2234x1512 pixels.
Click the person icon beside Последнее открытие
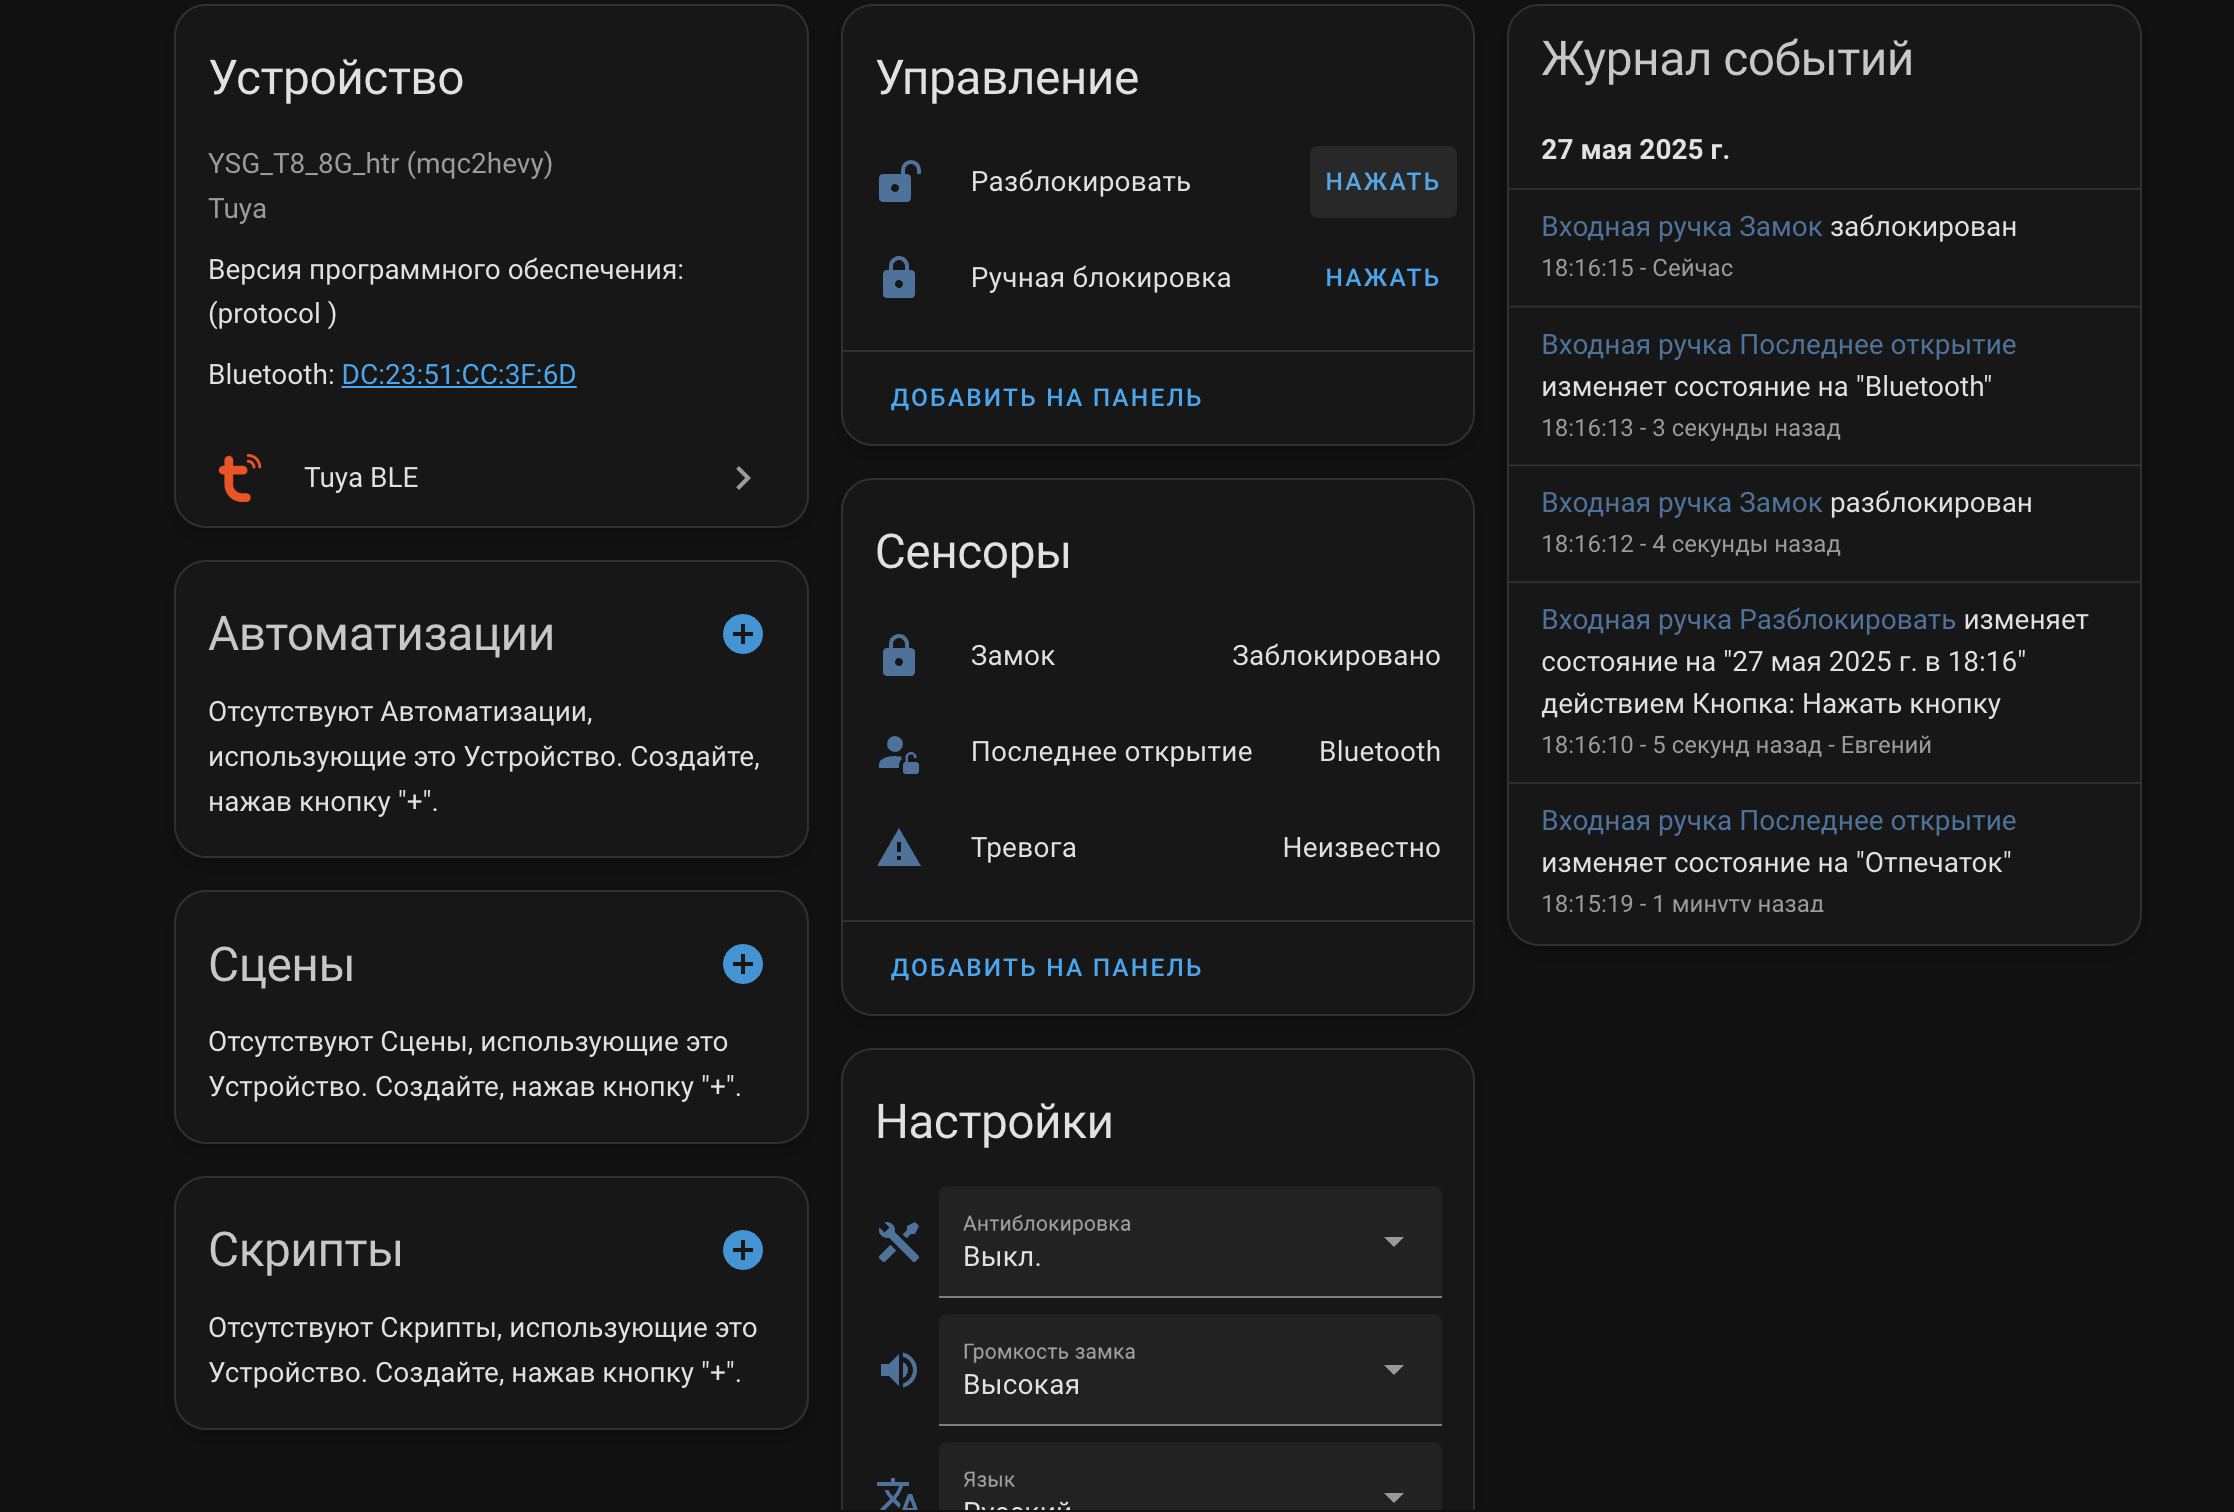click(x=898, y=751)
